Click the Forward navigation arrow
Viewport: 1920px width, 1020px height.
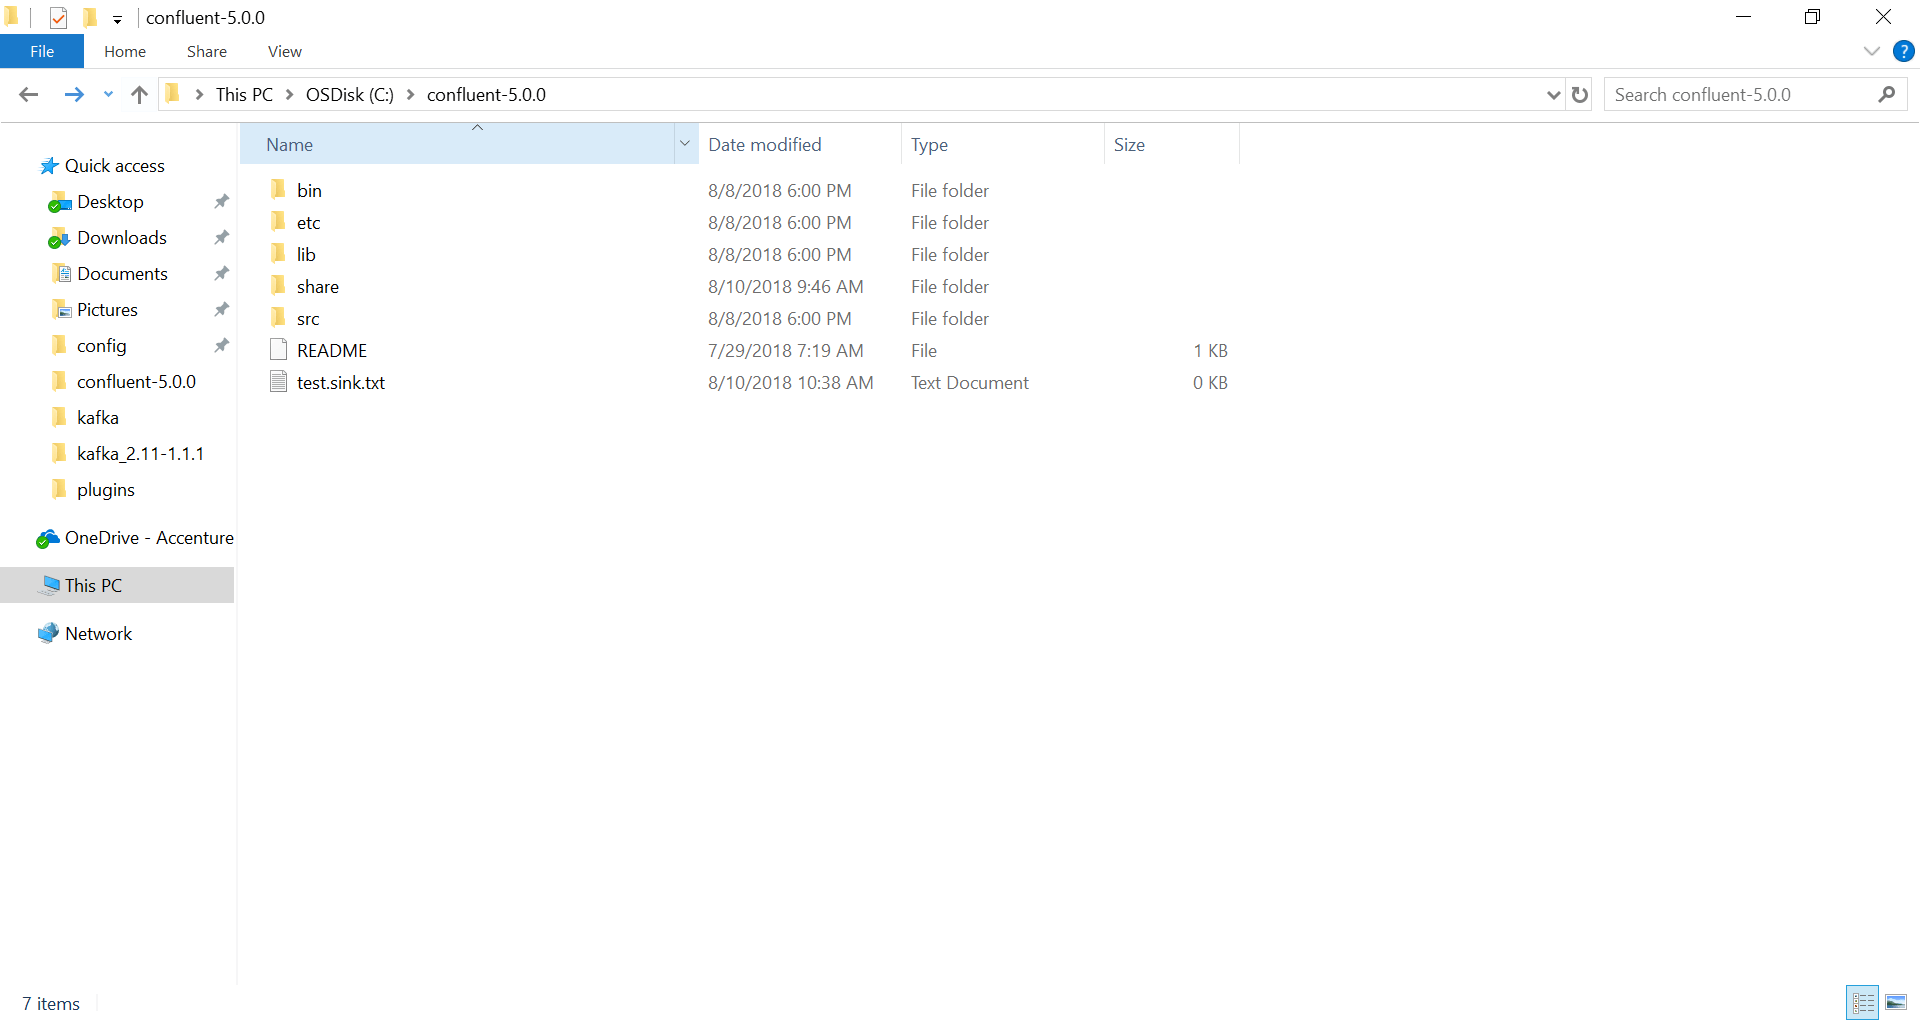(x=74, y=95)
